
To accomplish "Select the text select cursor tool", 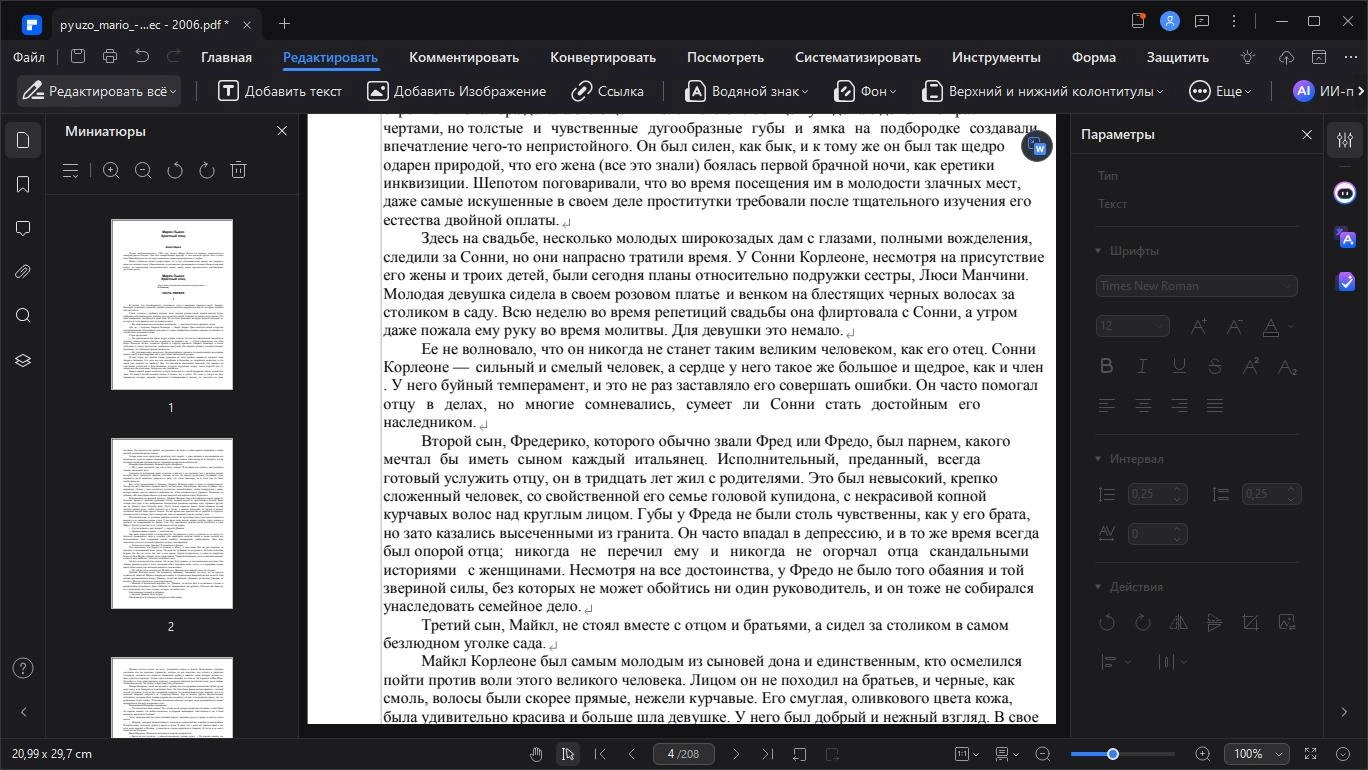I will pos(568,754).
